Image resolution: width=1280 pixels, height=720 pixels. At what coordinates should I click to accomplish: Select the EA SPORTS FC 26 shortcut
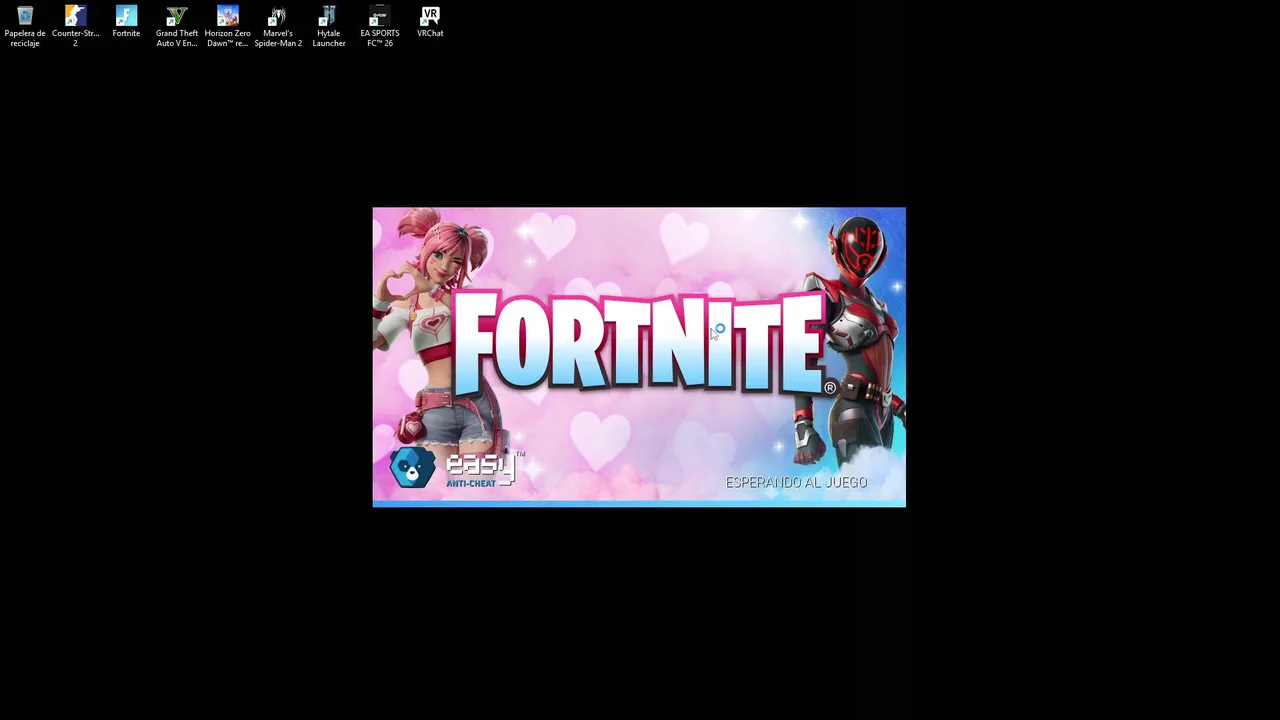pos(379,26)
